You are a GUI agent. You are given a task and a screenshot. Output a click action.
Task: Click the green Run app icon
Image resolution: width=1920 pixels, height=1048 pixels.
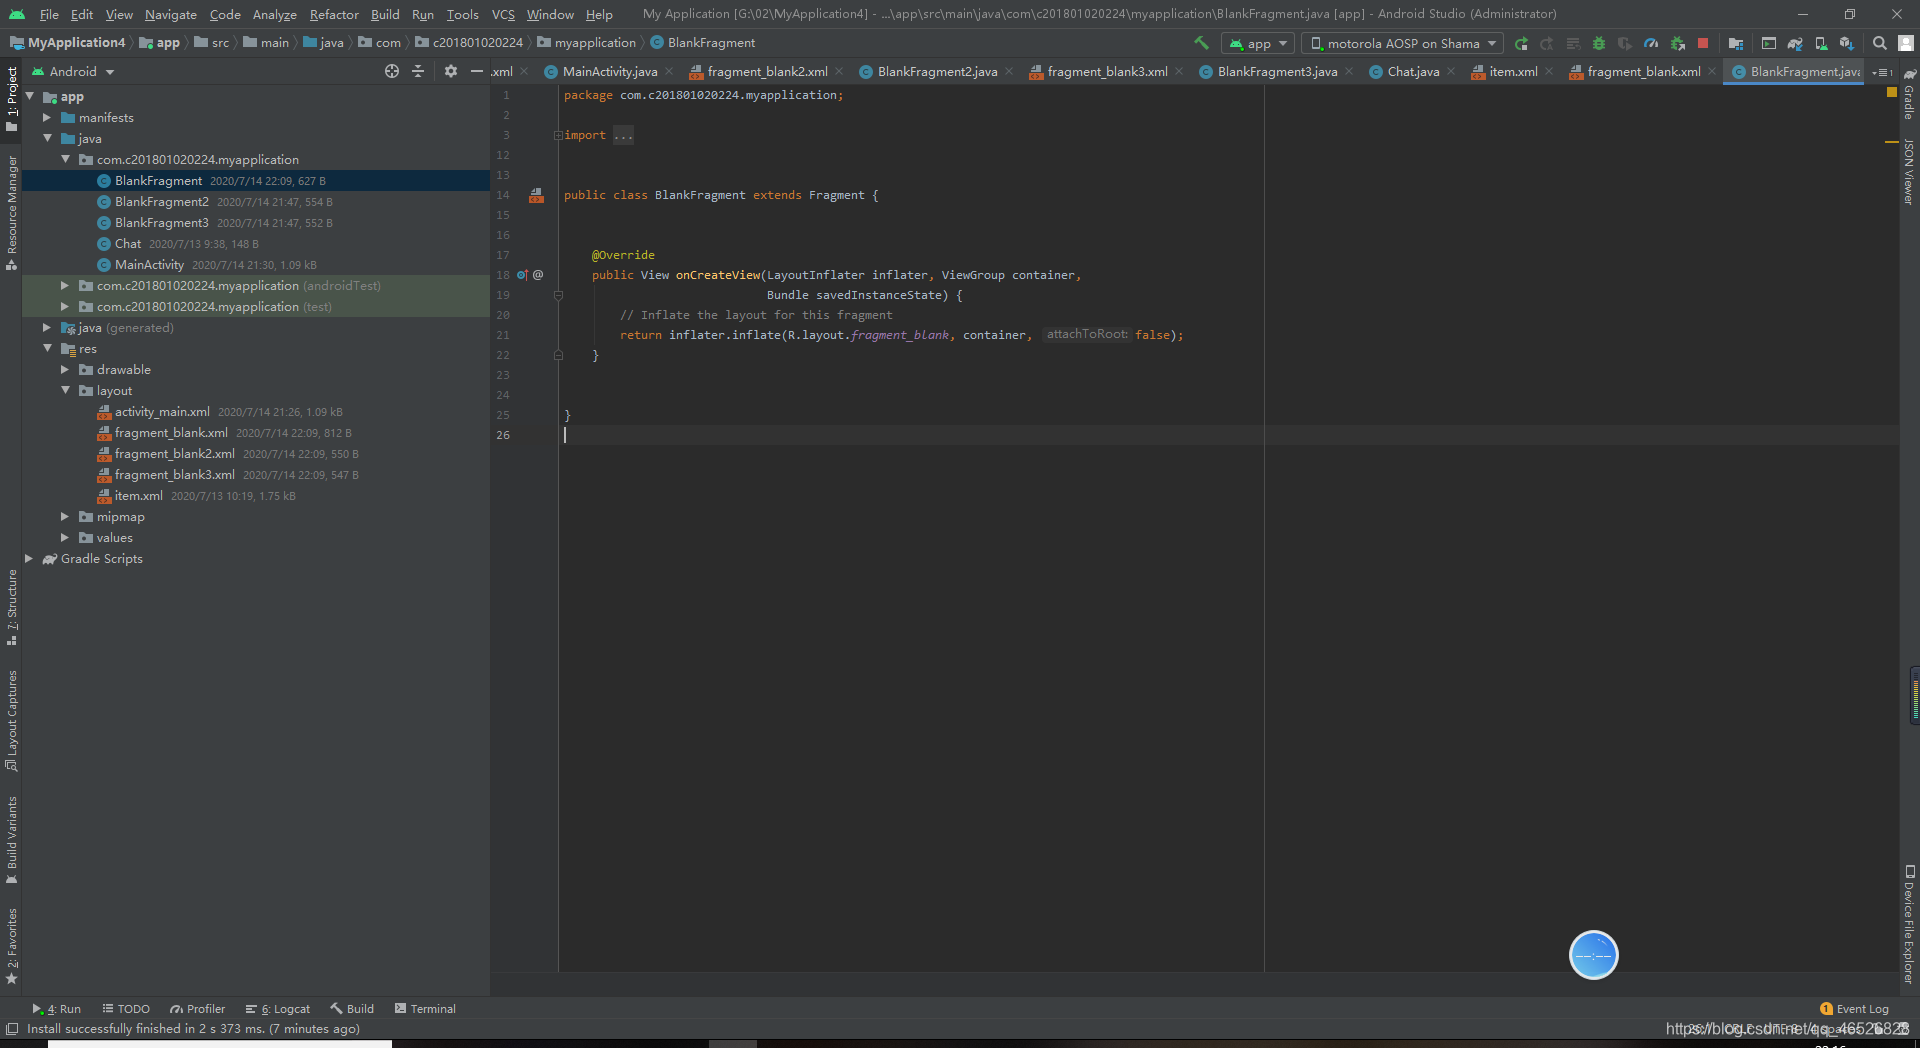(x=1521, y=43)
